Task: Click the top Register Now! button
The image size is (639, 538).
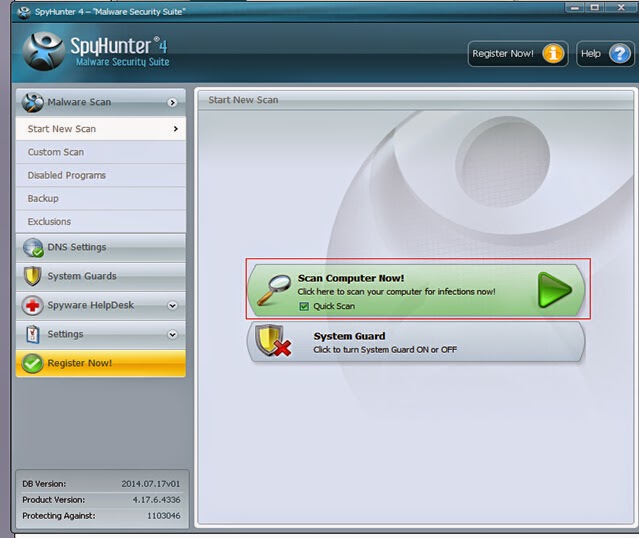Action: [518, 53]
